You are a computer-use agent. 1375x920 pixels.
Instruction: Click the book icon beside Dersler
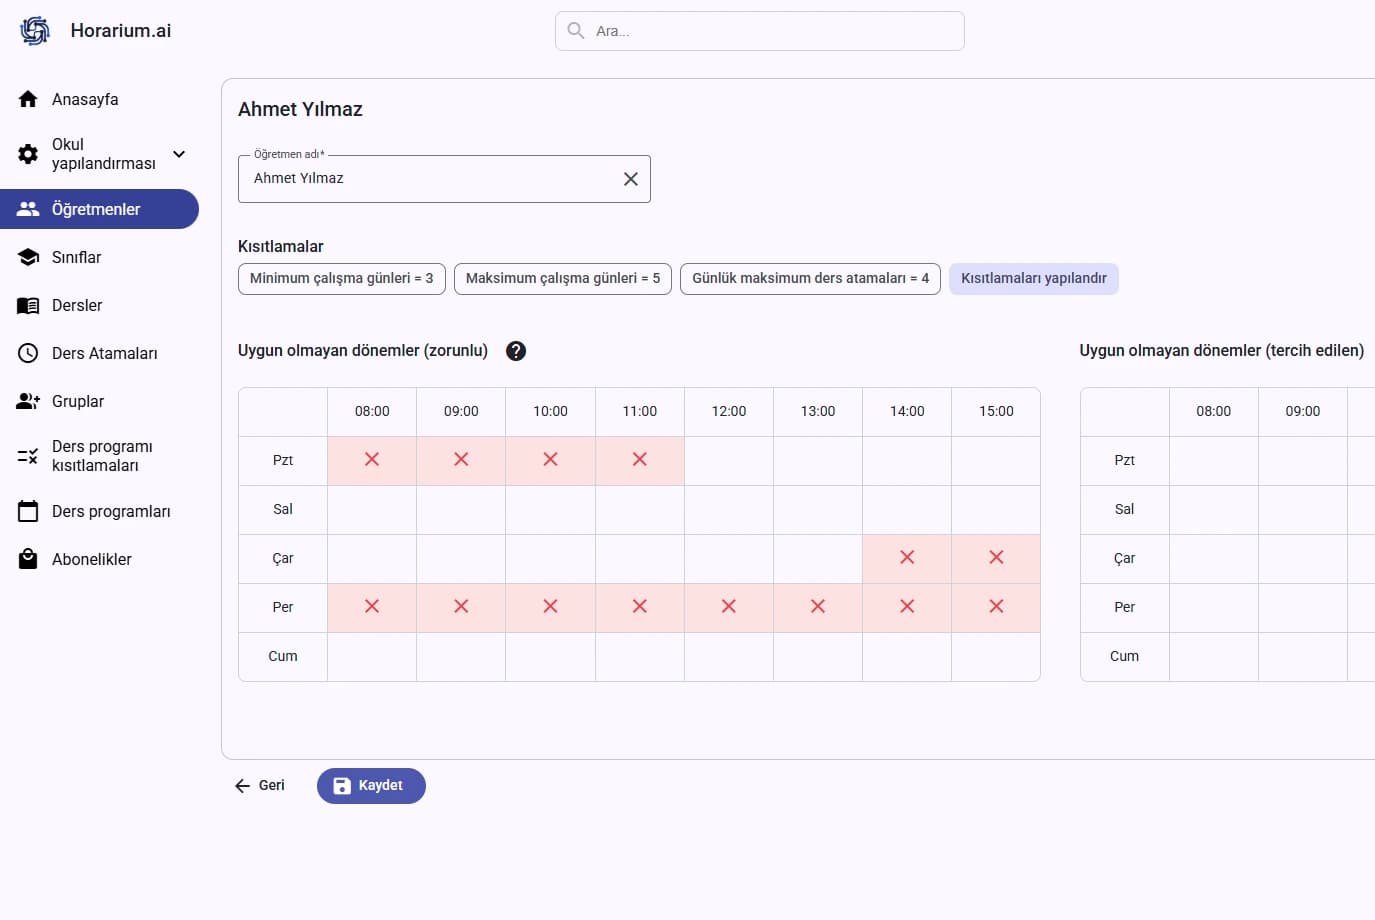28,305
